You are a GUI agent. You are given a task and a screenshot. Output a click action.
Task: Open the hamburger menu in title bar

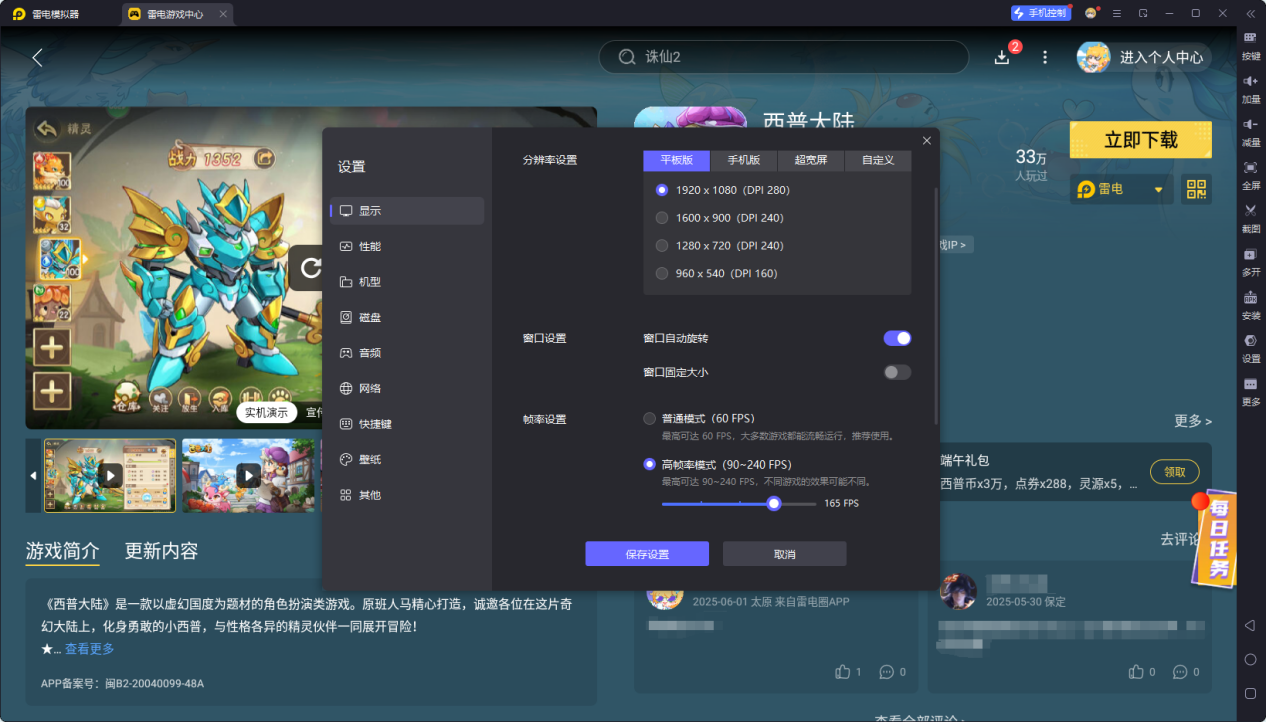(1117, 13)
